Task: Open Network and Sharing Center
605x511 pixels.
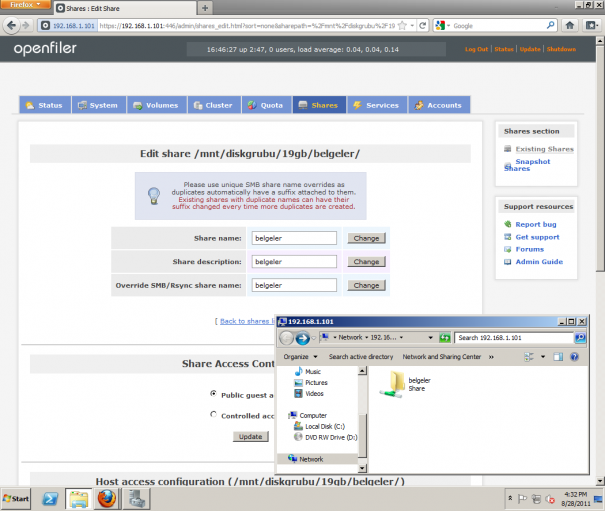Action: (442, 357)
